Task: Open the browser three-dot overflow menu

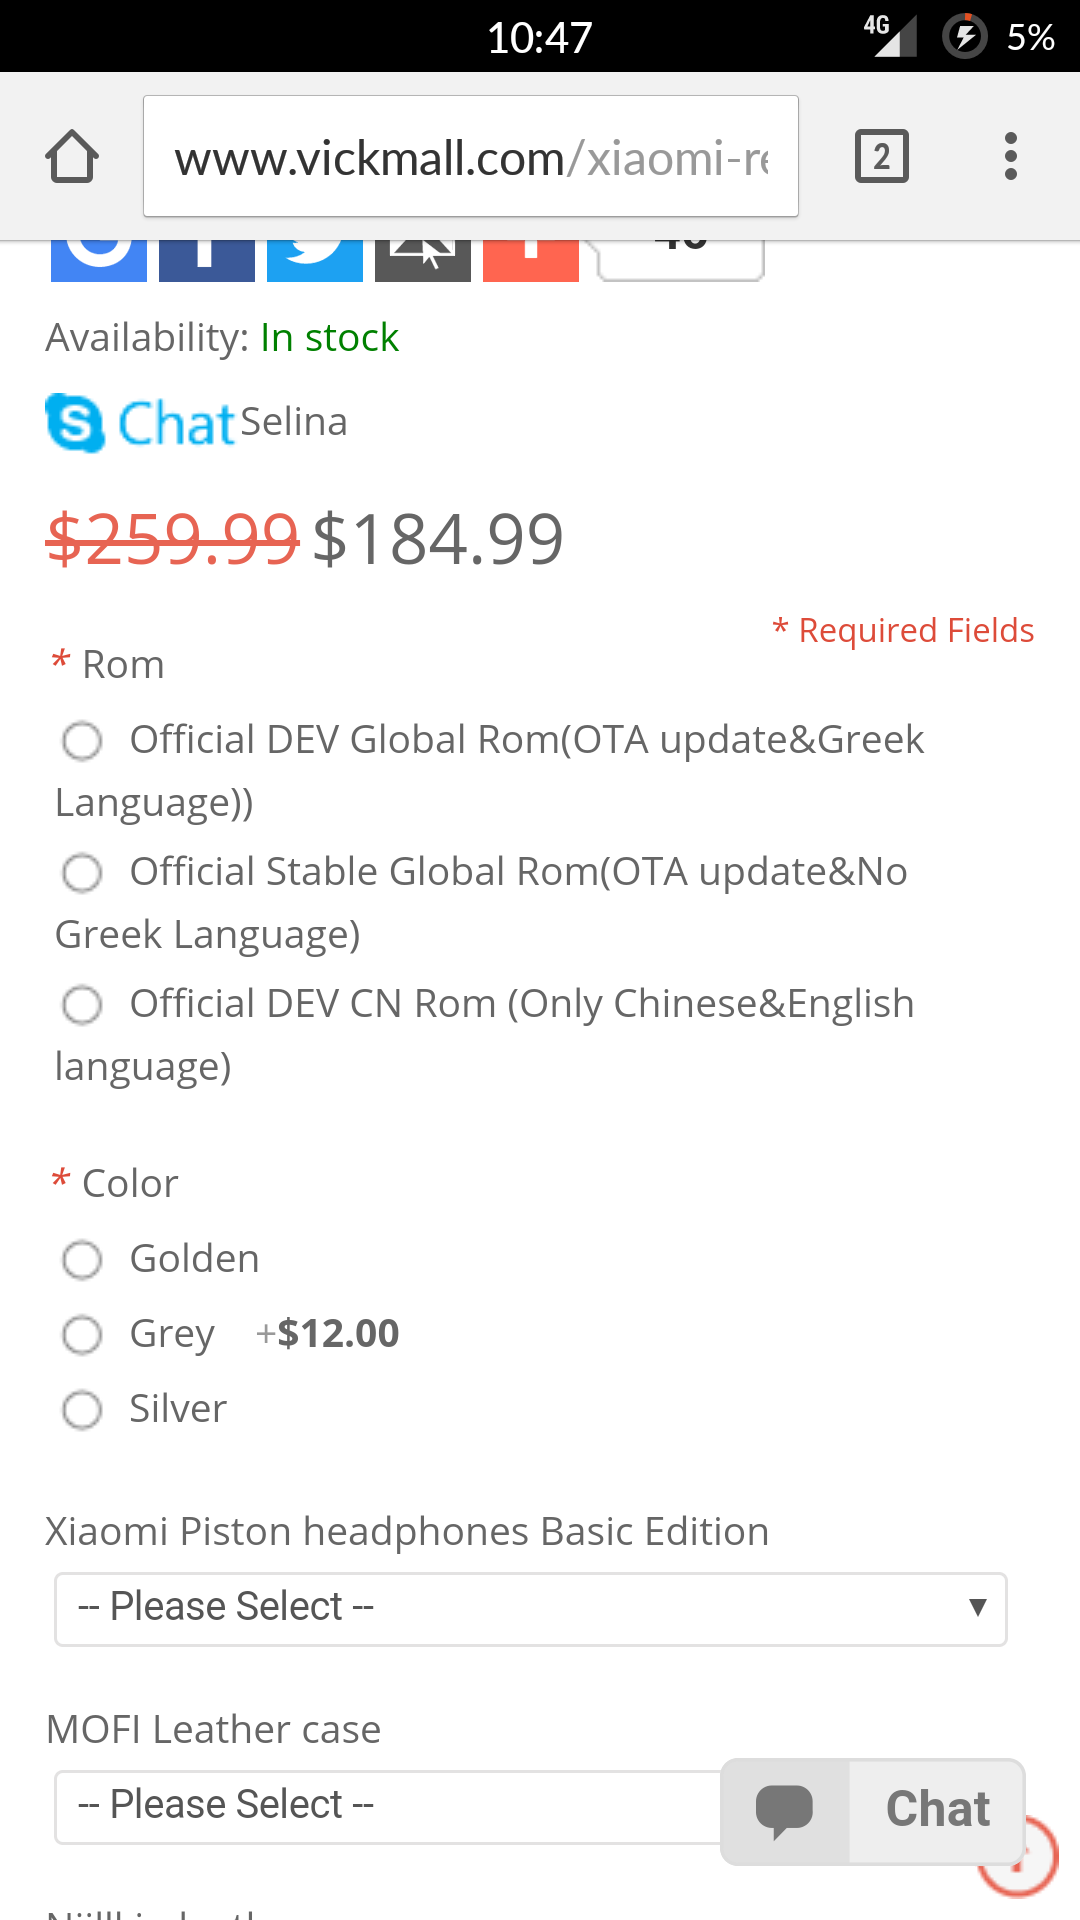Action: [x=1011, y=157]
